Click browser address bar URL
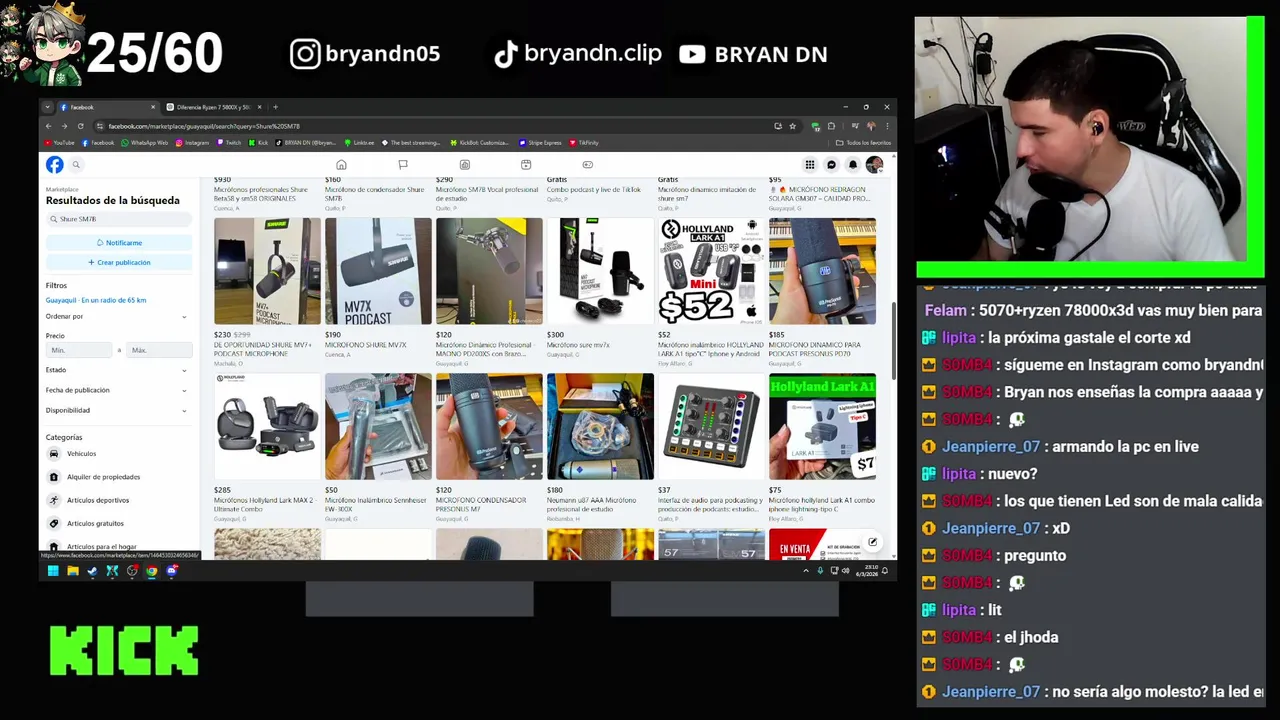This screenshot has height=720, width=1280. 204,126
